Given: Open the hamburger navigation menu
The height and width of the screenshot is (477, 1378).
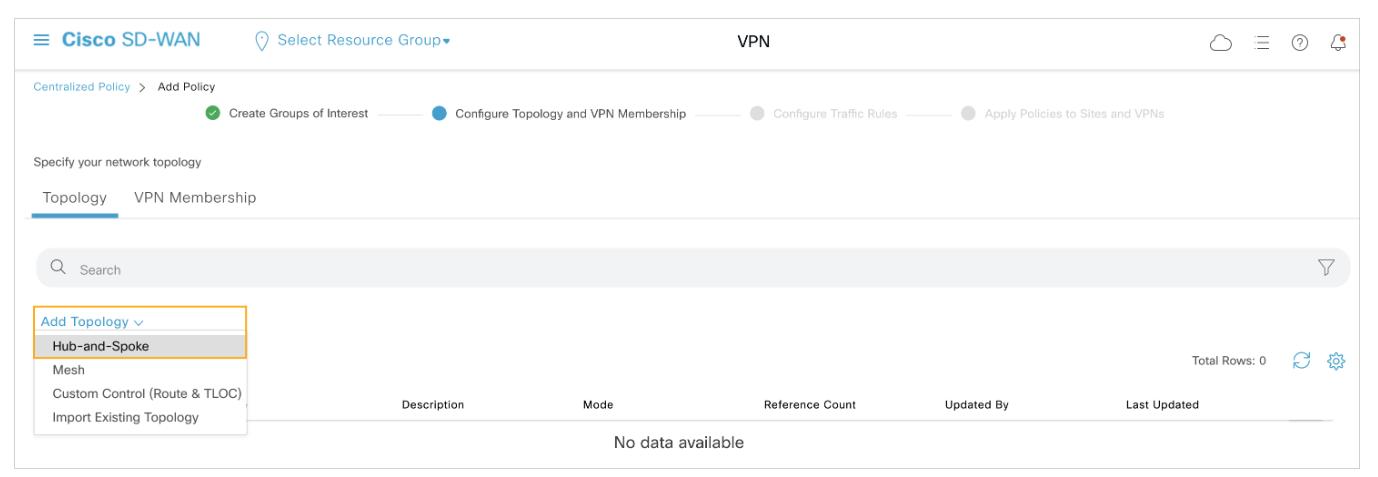Looking at the screenshot, I should coord(41,40).
